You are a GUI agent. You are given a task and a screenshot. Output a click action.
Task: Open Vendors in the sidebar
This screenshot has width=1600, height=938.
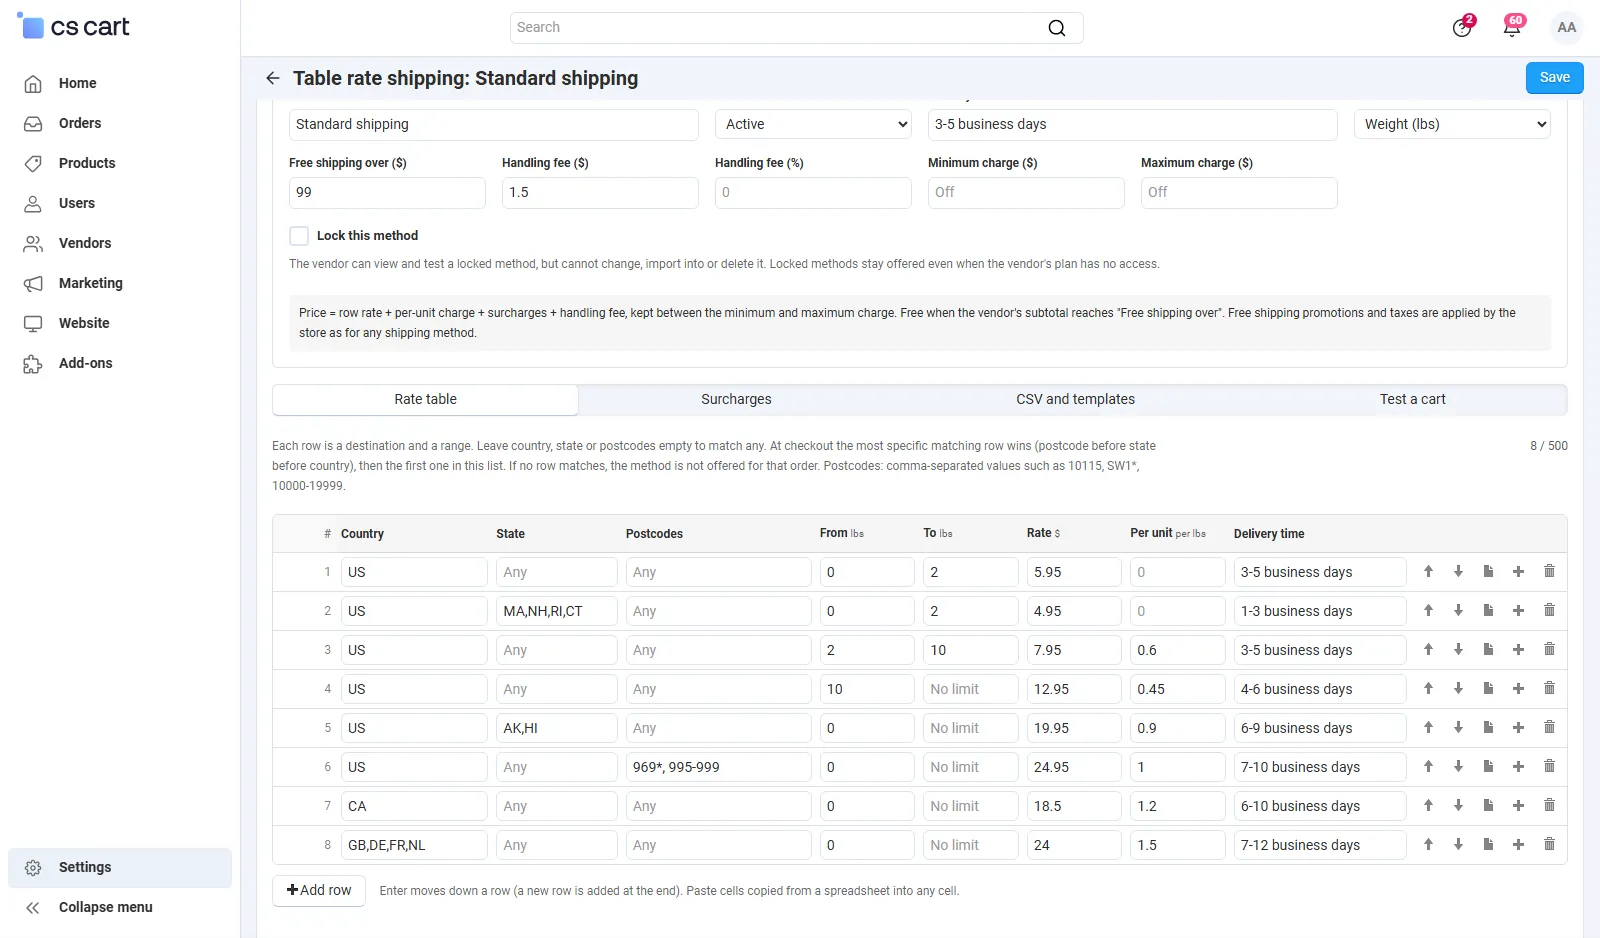pos(120,243)
